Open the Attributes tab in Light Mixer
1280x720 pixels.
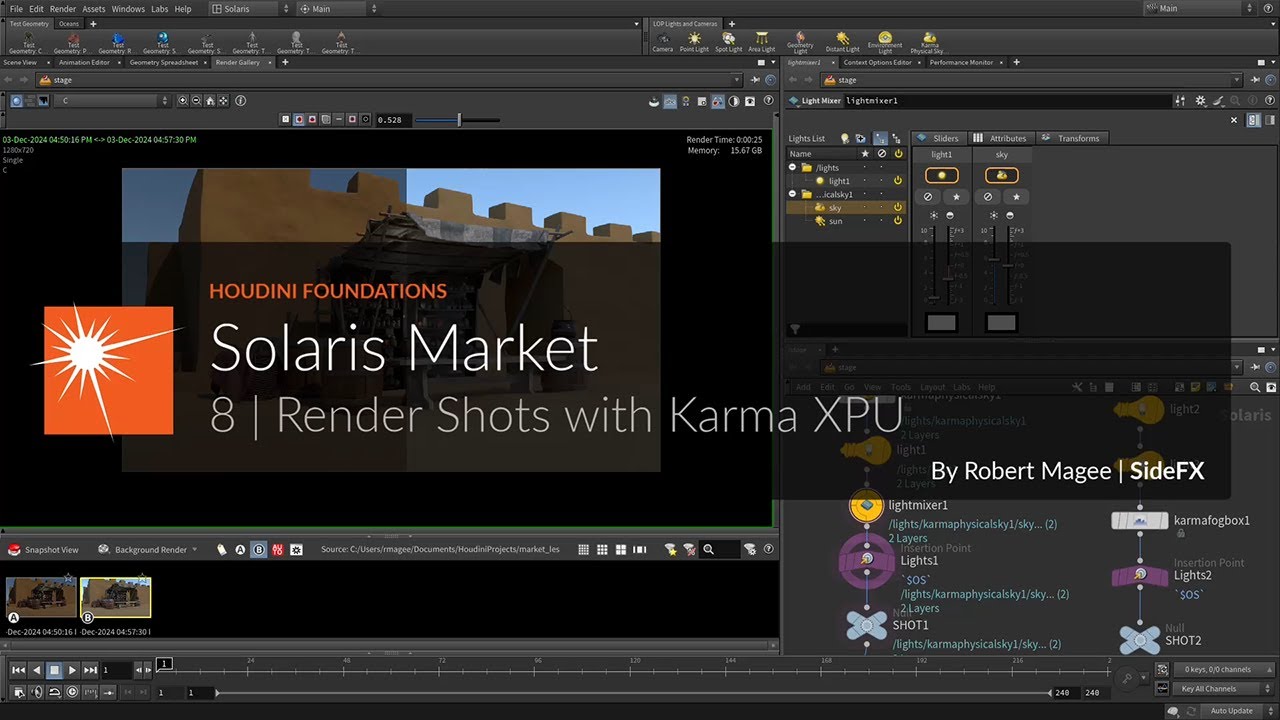[1001, 138]
